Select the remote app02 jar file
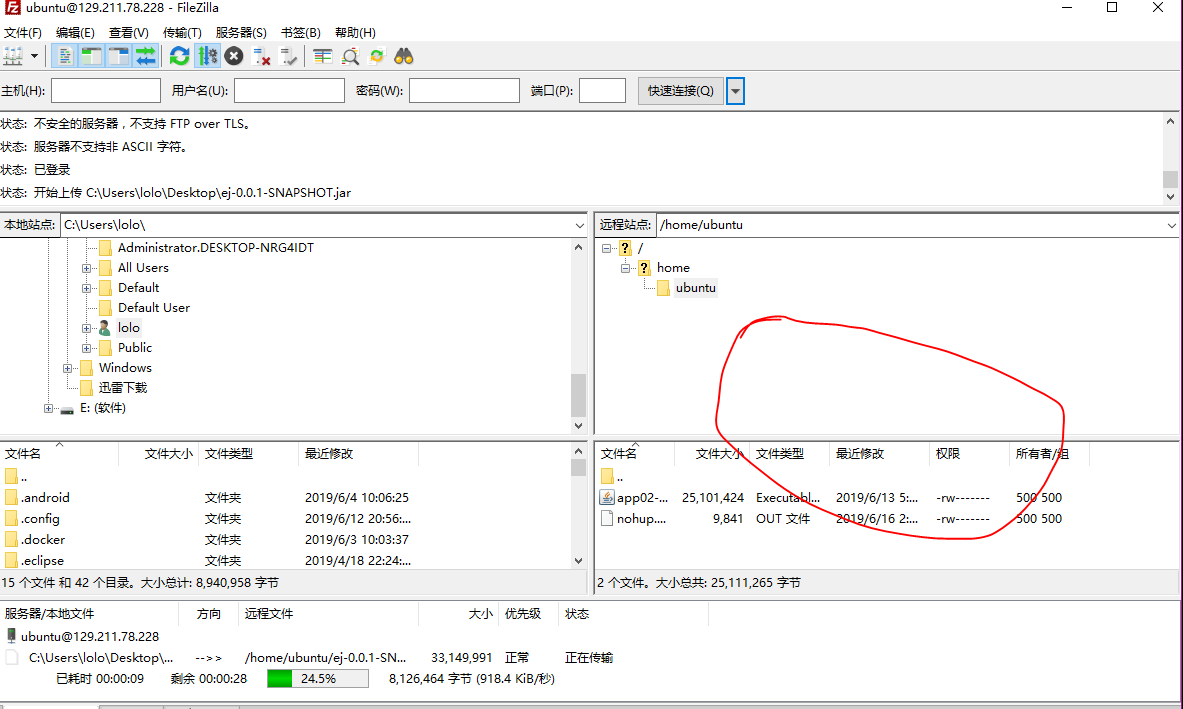This screenshot has height=709, width=1183. tap(642, 498)
